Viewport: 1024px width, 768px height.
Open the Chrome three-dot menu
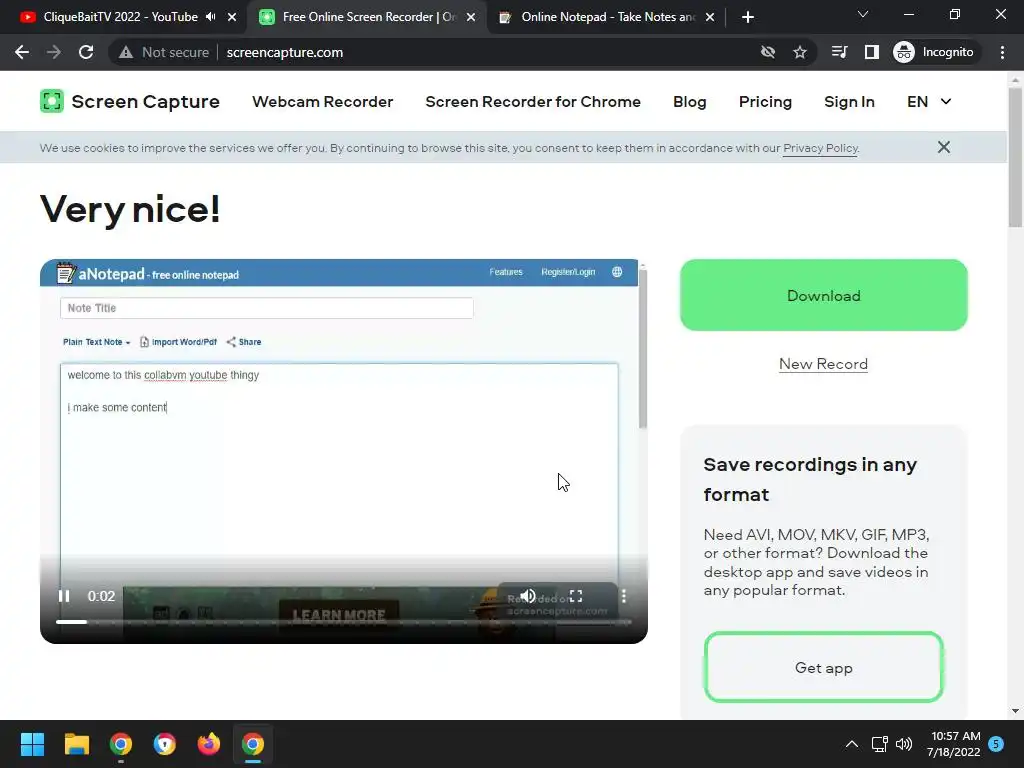1002,52
